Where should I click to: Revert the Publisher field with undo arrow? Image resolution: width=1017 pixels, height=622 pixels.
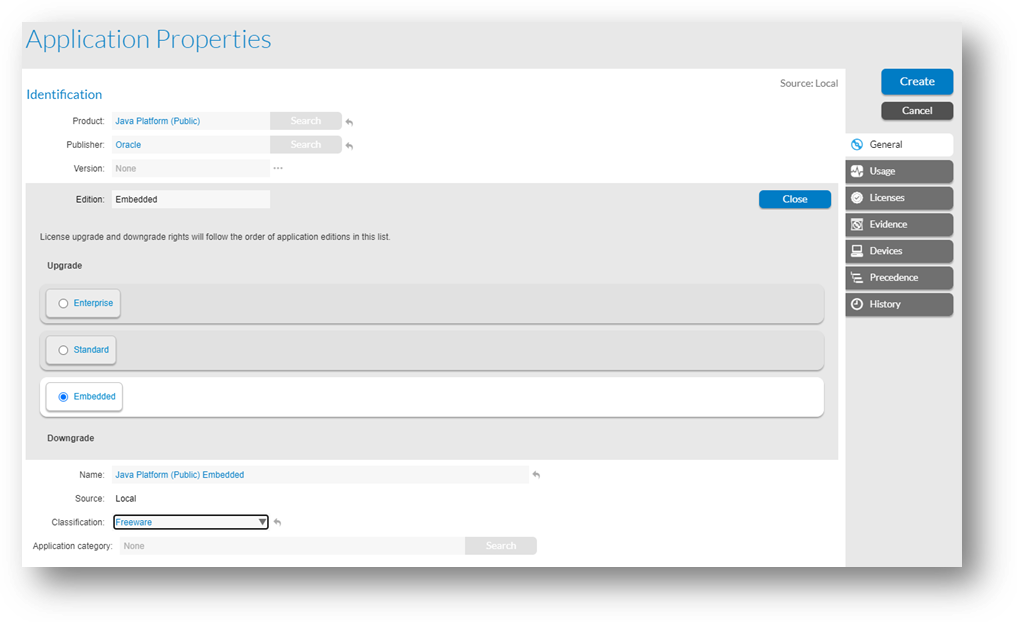click(350, 146)
